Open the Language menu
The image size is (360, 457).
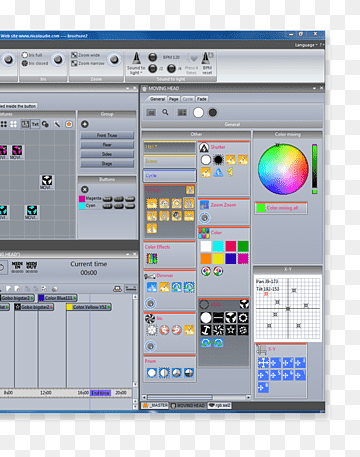[305, 45]
